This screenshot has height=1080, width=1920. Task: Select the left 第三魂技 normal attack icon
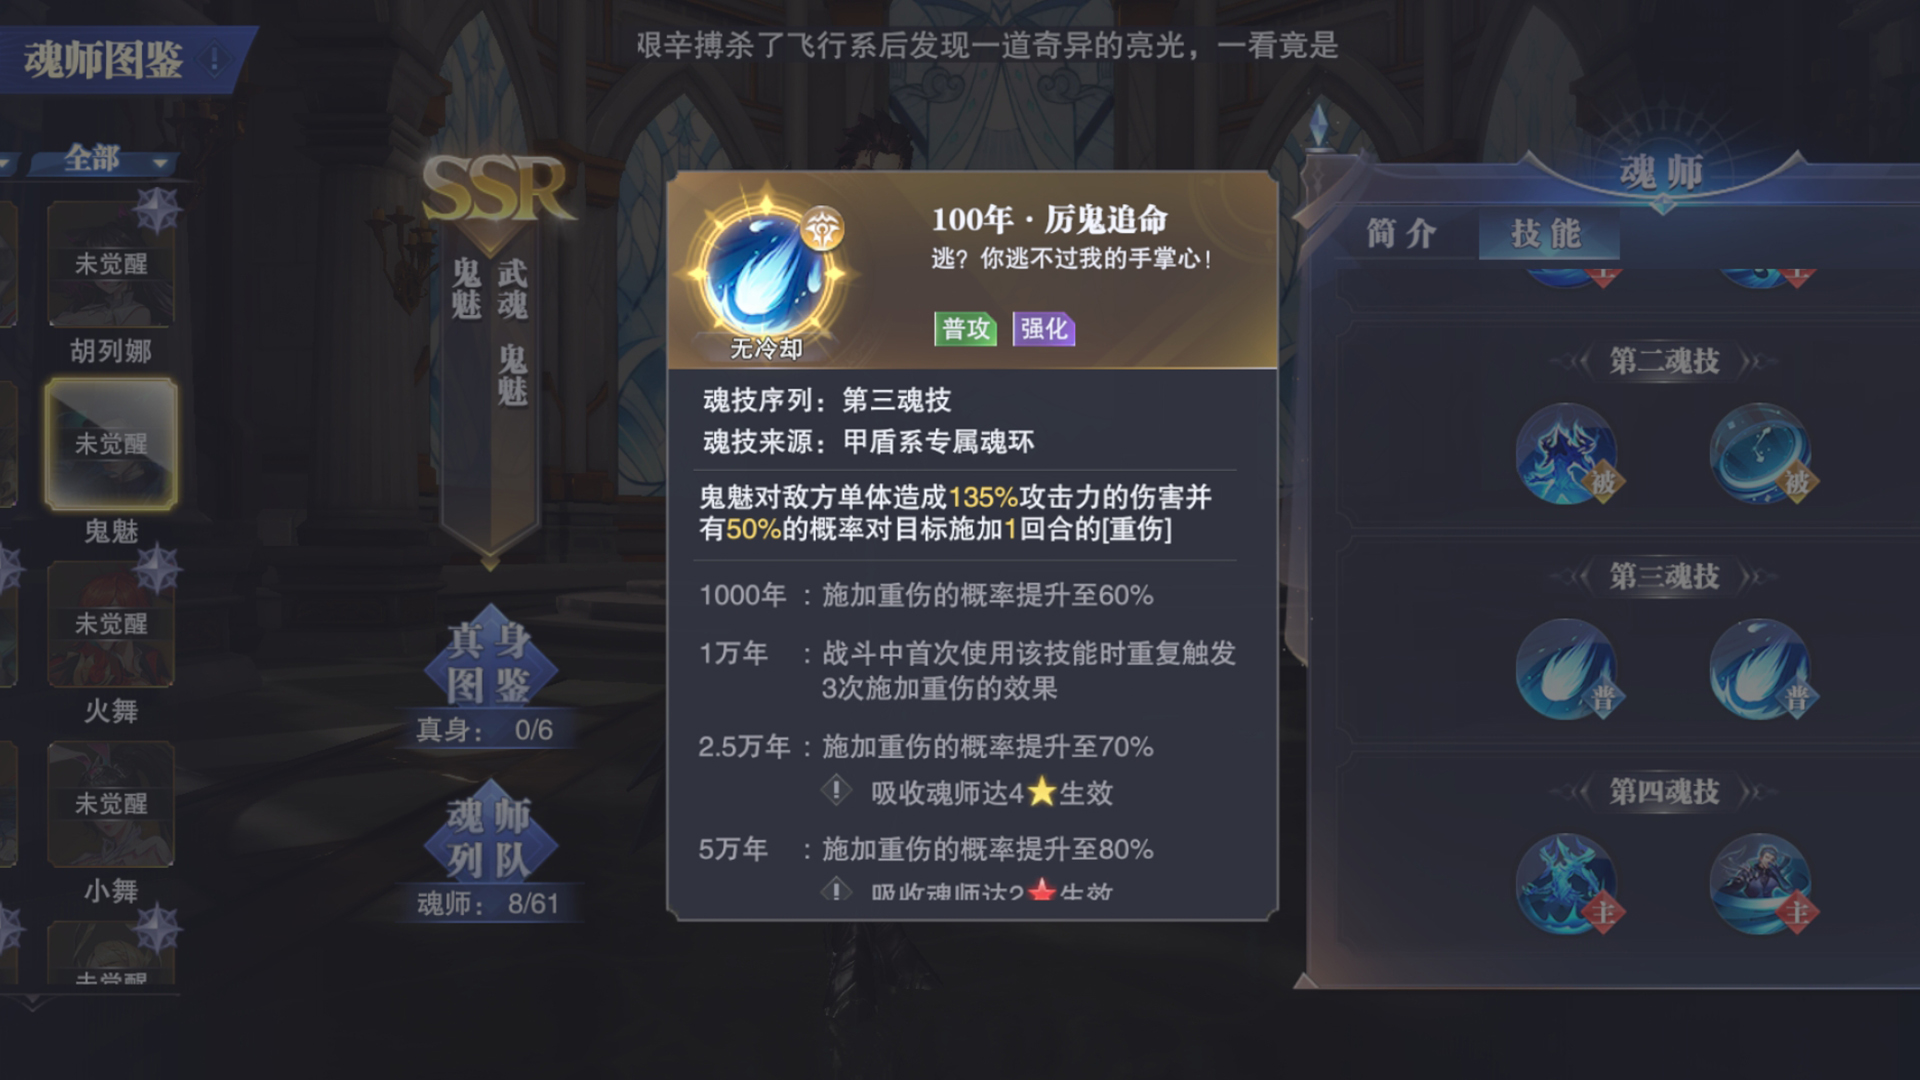[x=1567, y=669]
